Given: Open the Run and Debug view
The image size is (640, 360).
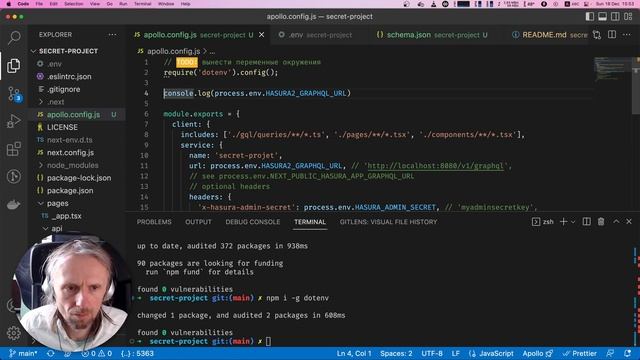Looking at the screenshot, I should [13, 121].
